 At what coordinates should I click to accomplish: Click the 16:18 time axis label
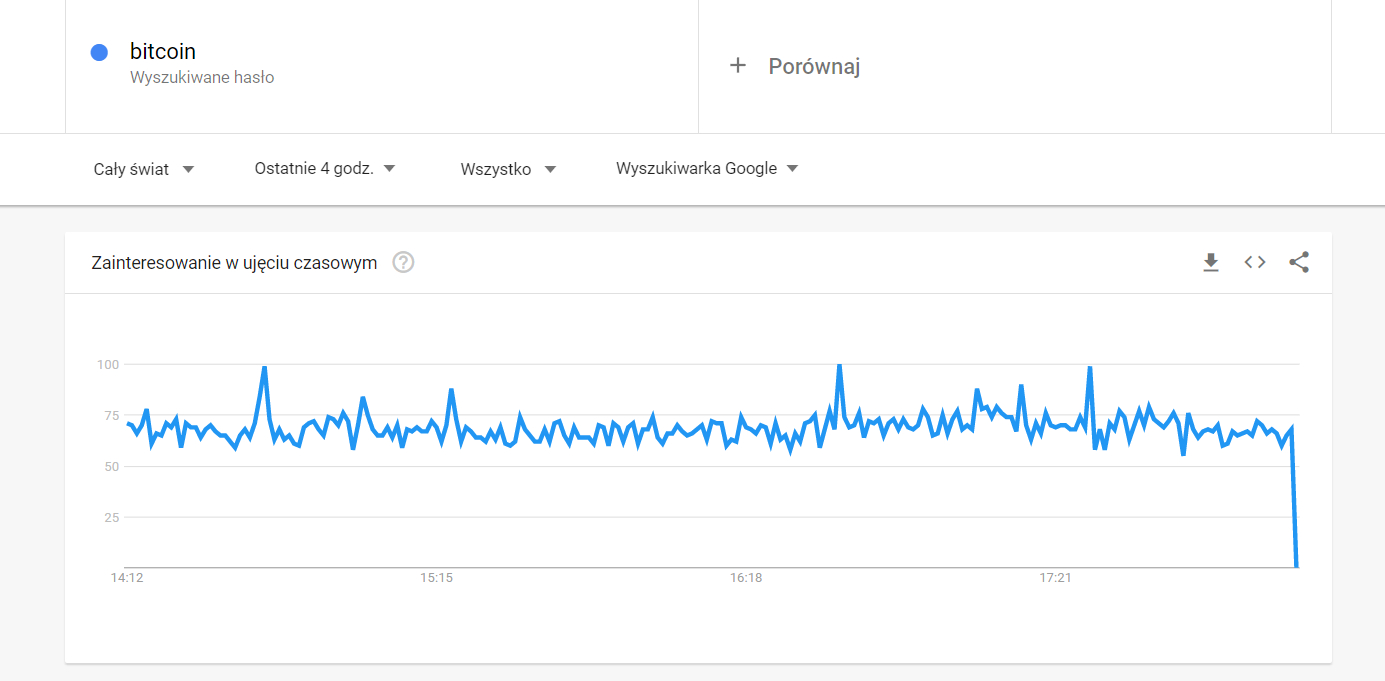coord(746,578)
